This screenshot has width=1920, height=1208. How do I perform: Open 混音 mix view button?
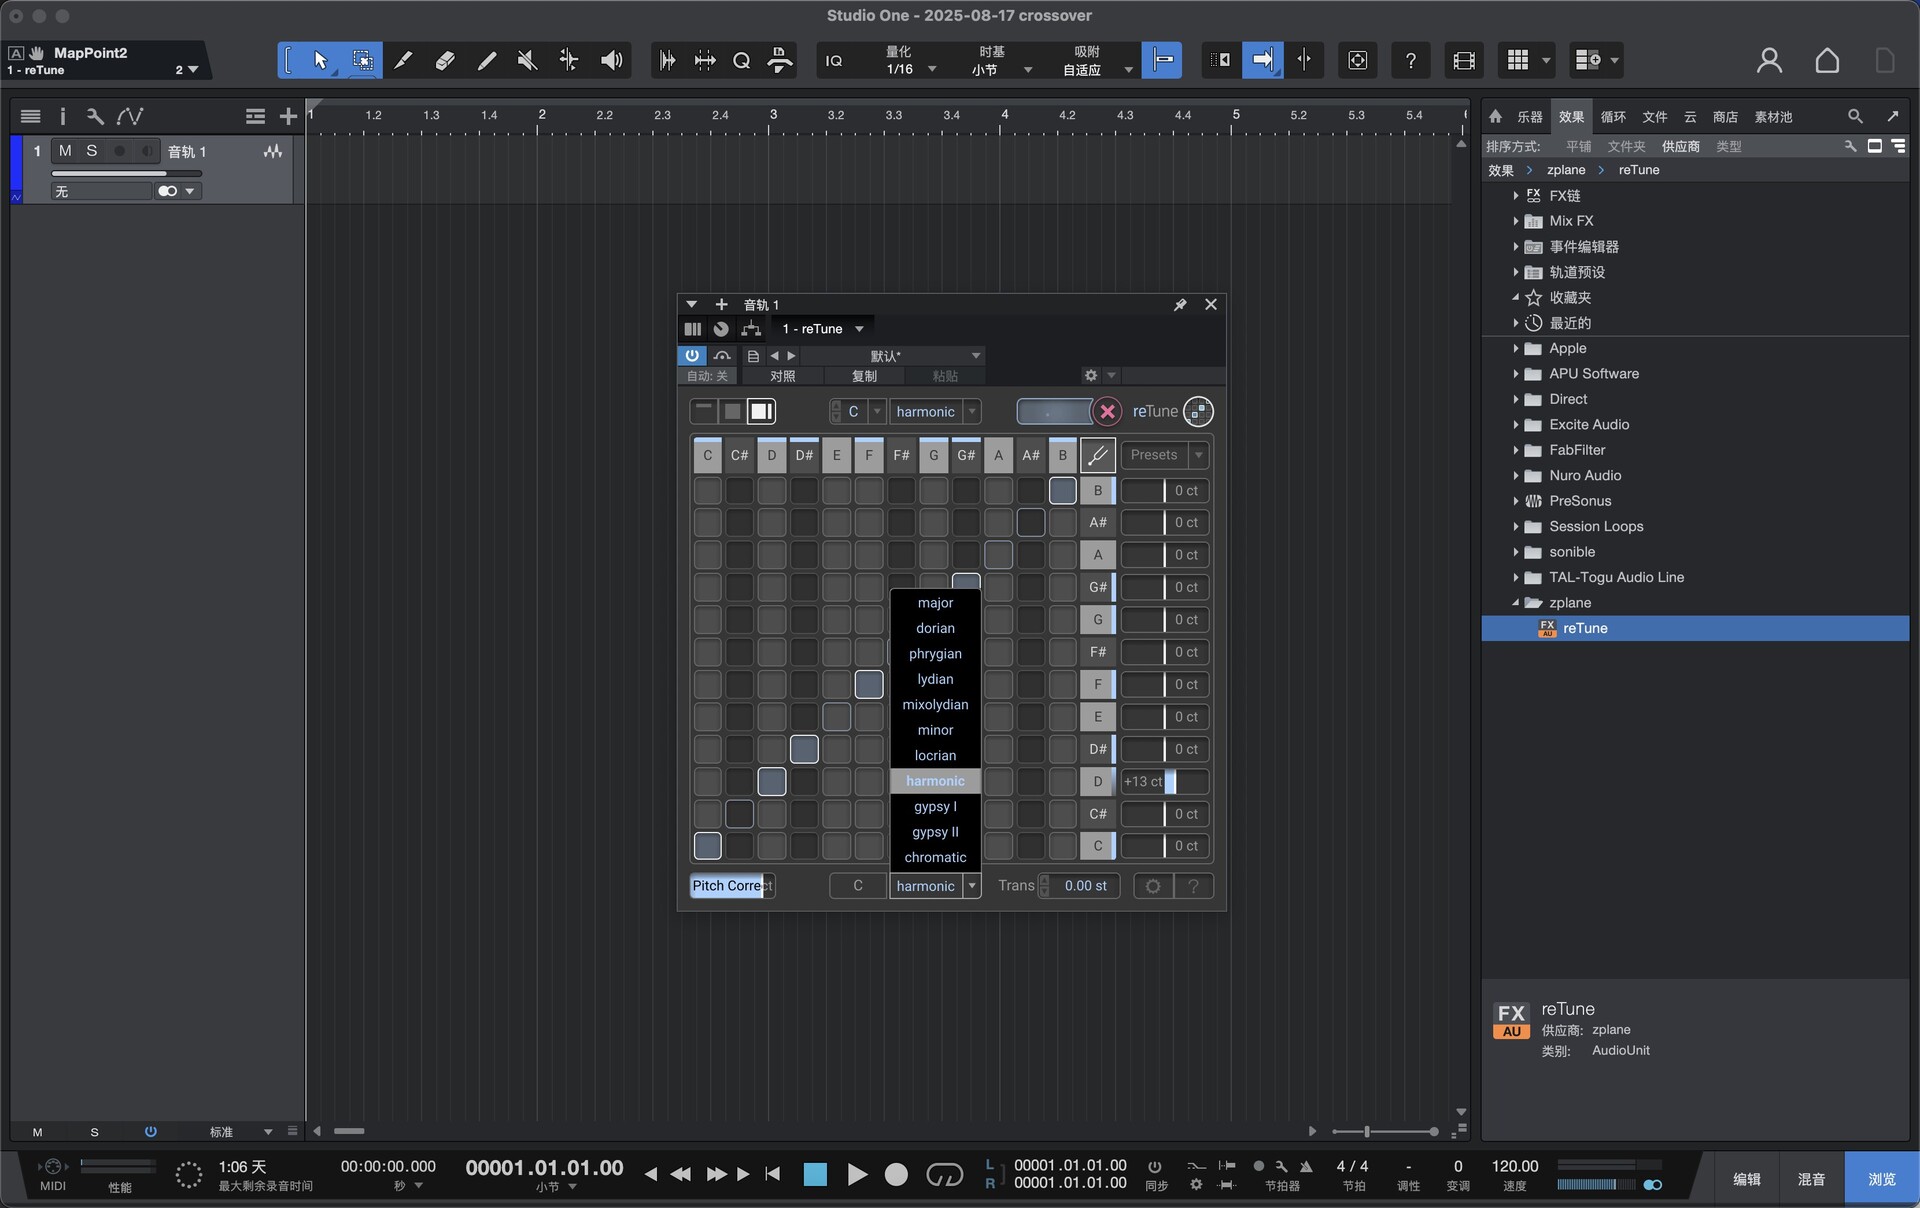(x=1811, y=1179)
